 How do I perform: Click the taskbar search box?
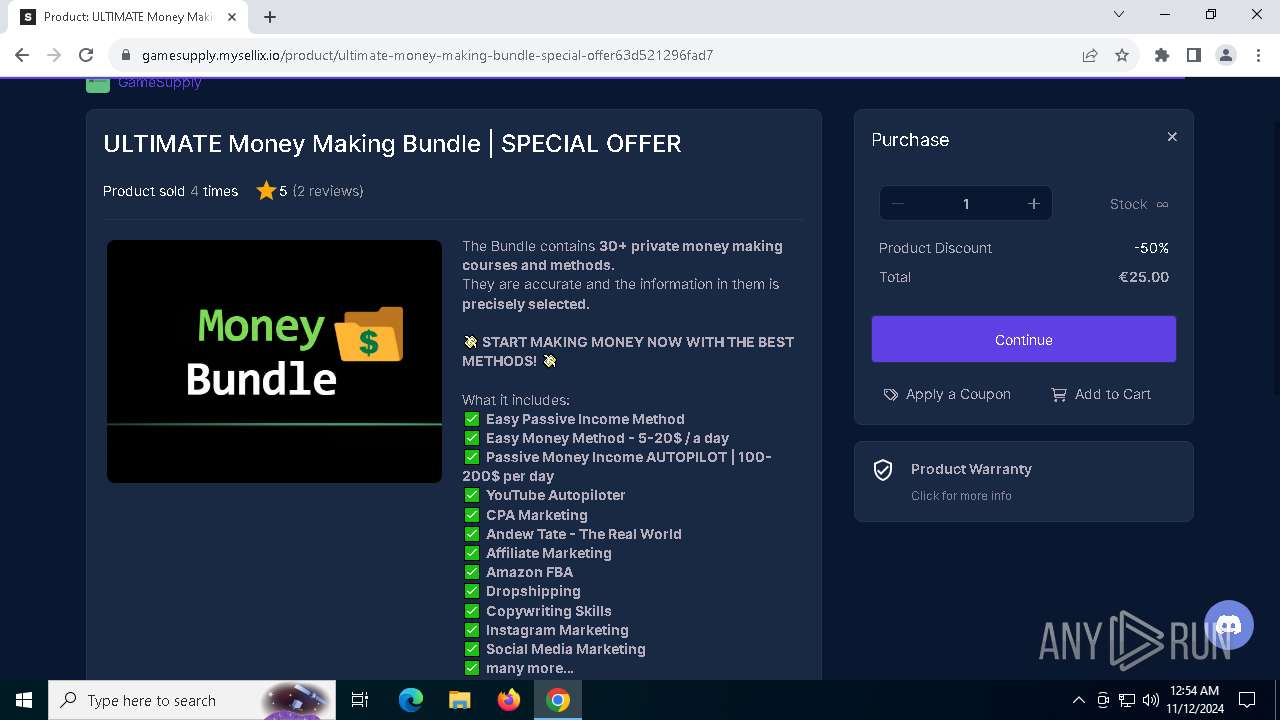coord(191,700)
